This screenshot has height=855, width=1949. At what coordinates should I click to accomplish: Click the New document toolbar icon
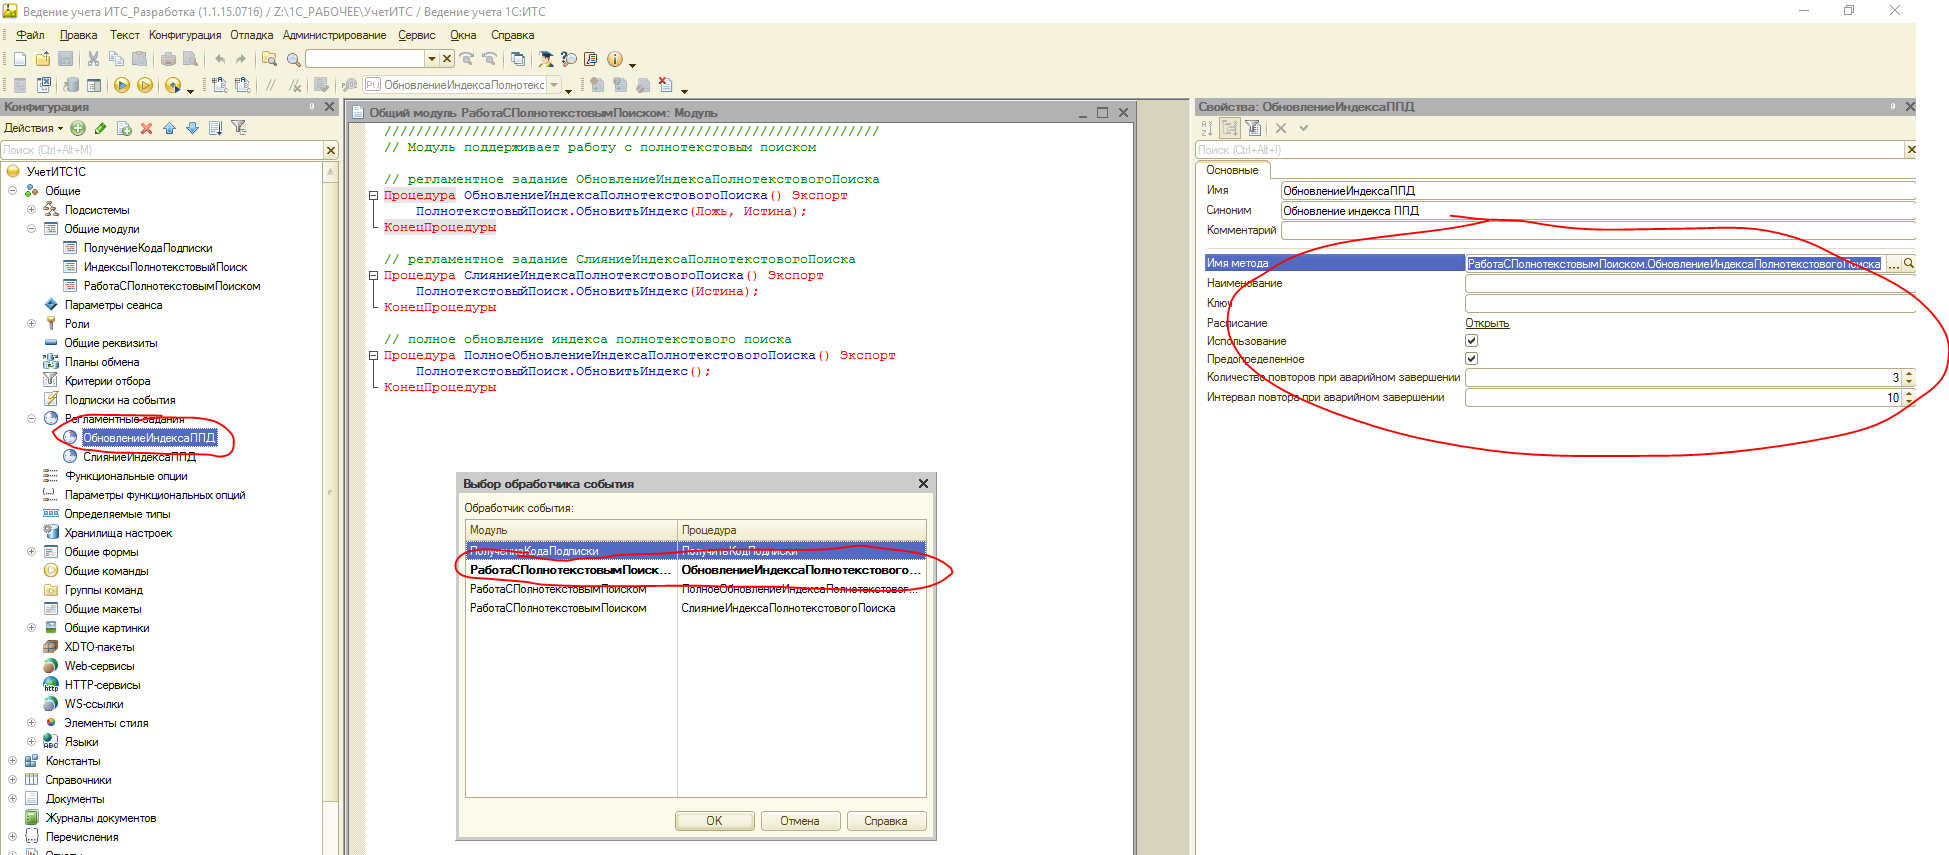[19, 59]
